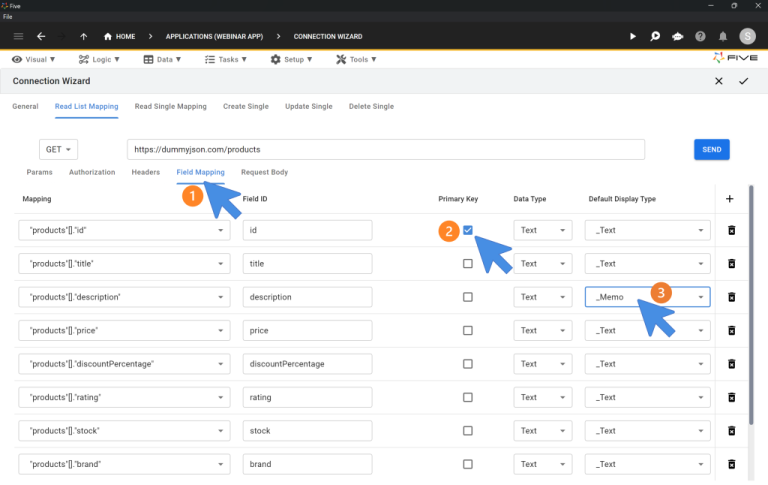768x485 pixels.
Task: Open the GET method dropdown
Action: pyautogui.click(x=58, y=149)
